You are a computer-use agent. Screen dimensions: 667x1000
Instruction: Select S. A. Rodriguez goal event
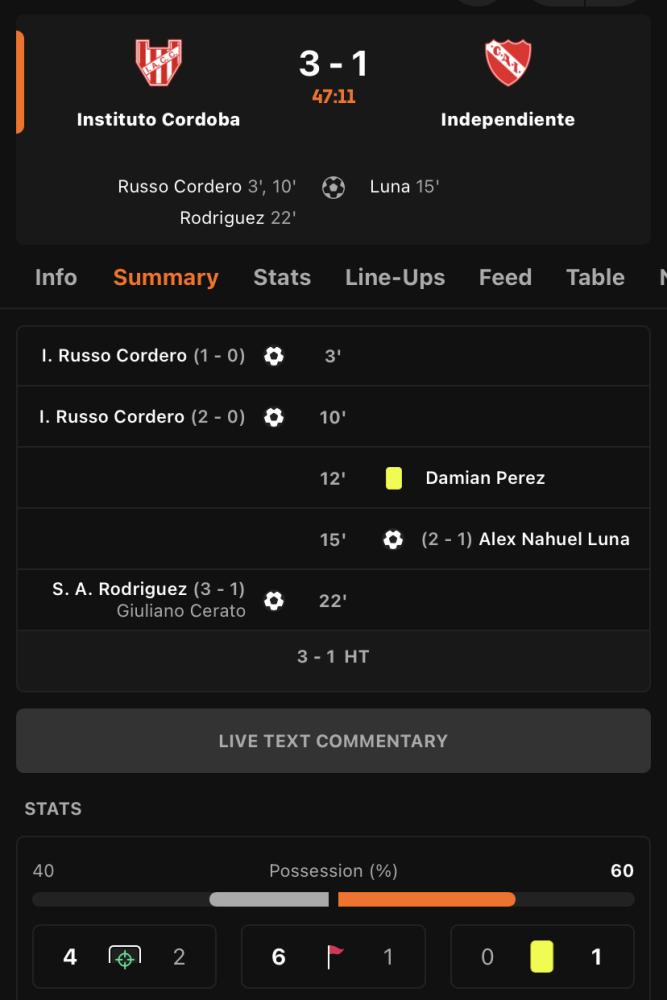[x=334, y=600]
